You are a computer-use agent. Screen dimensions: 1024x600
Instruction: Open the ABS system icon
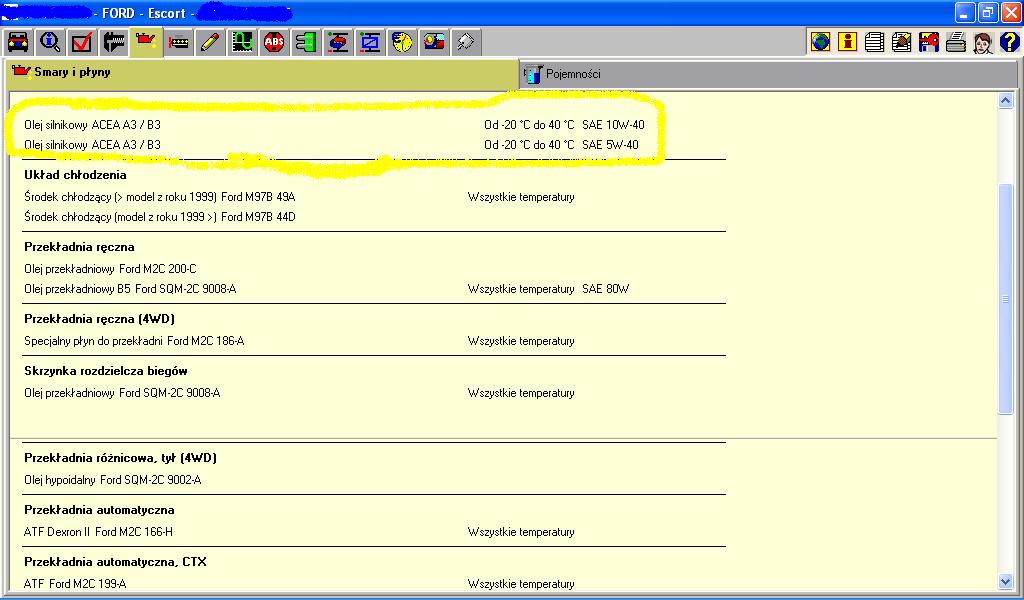[274, 42]
